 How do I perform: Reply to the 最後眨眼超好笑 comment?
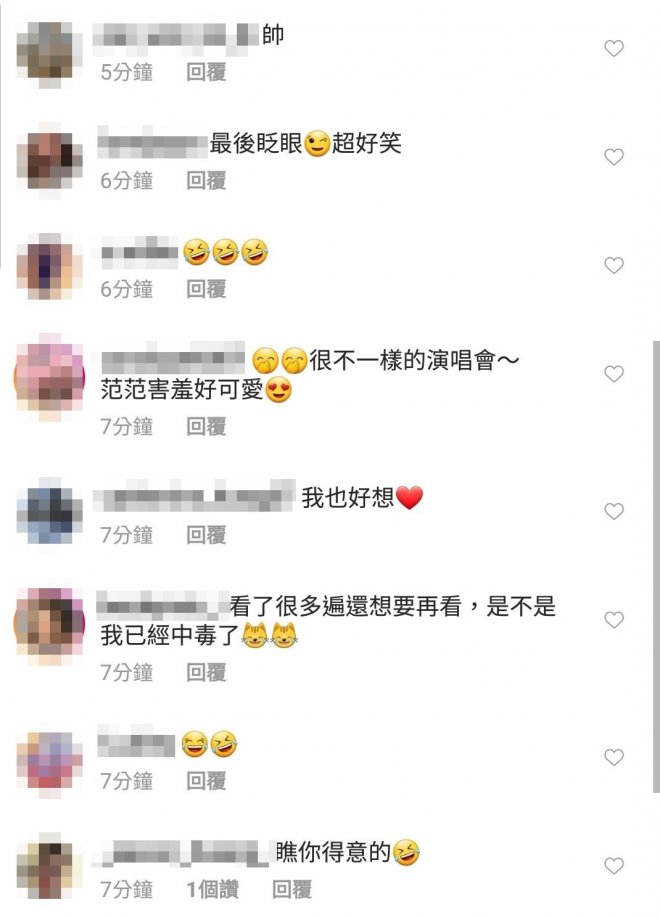tap(206, 181)
